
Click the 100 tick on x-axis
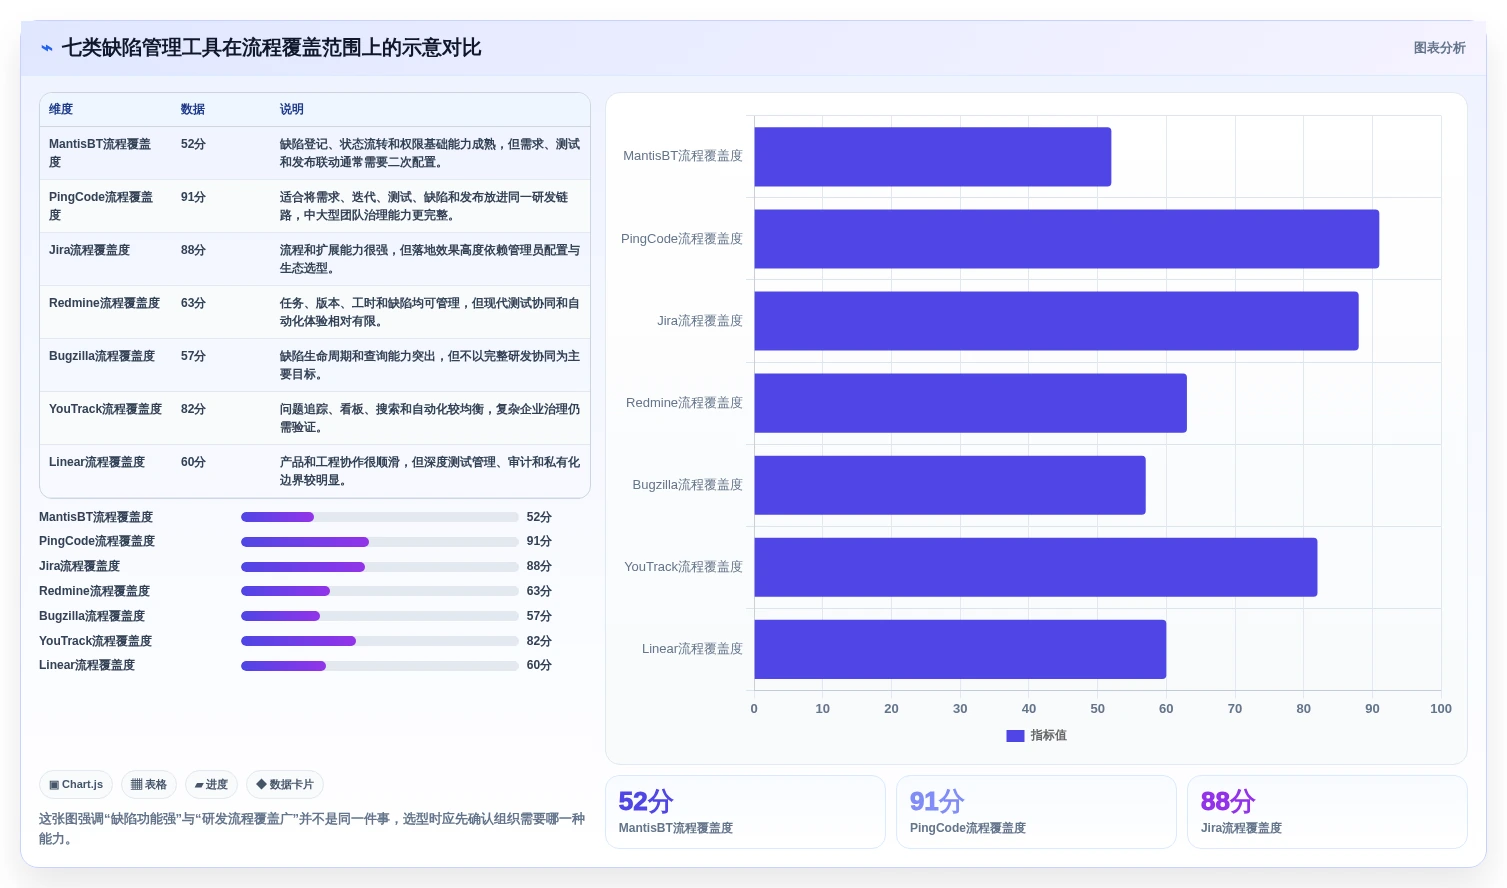[x=1440, y=709]
